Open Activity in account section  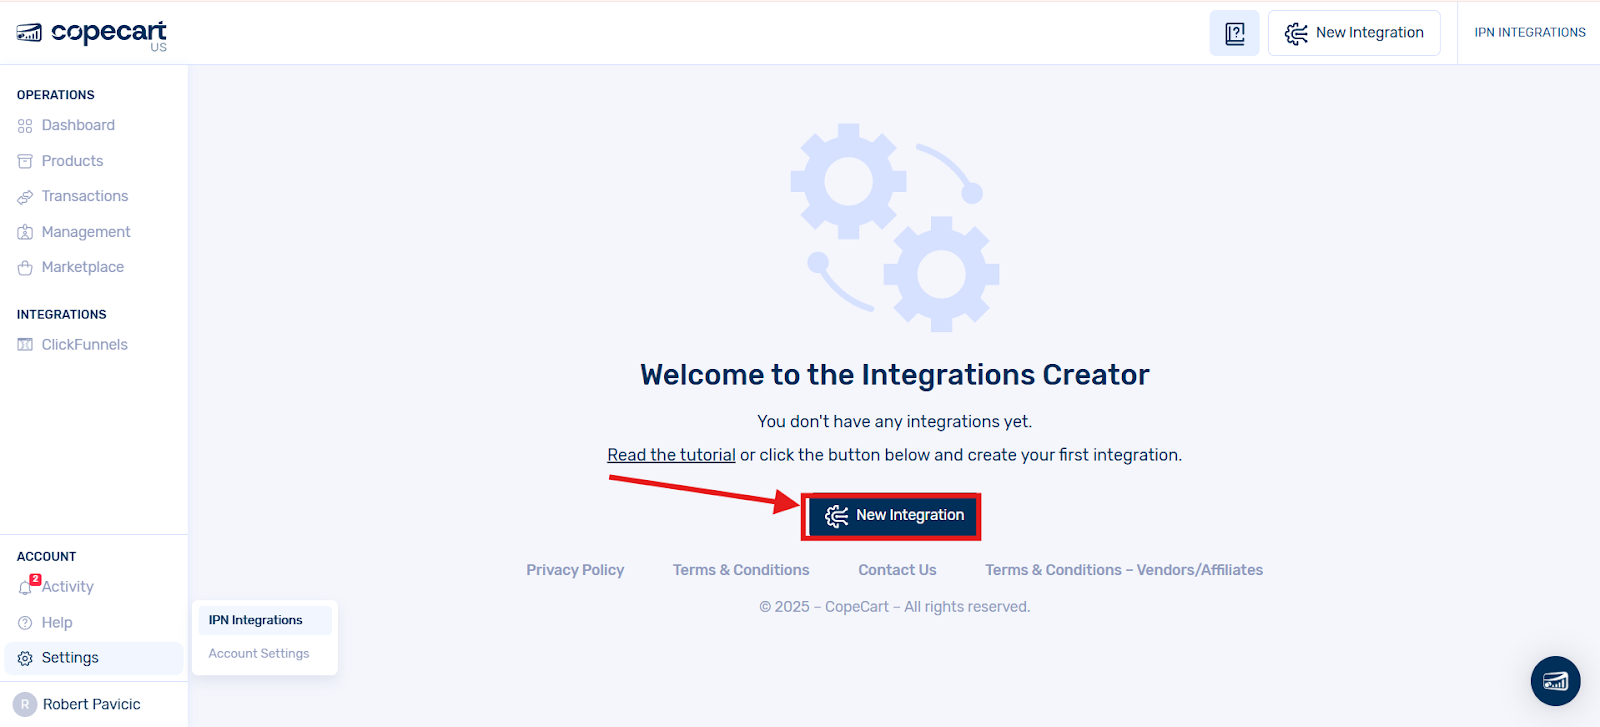[x=68, y=587]
